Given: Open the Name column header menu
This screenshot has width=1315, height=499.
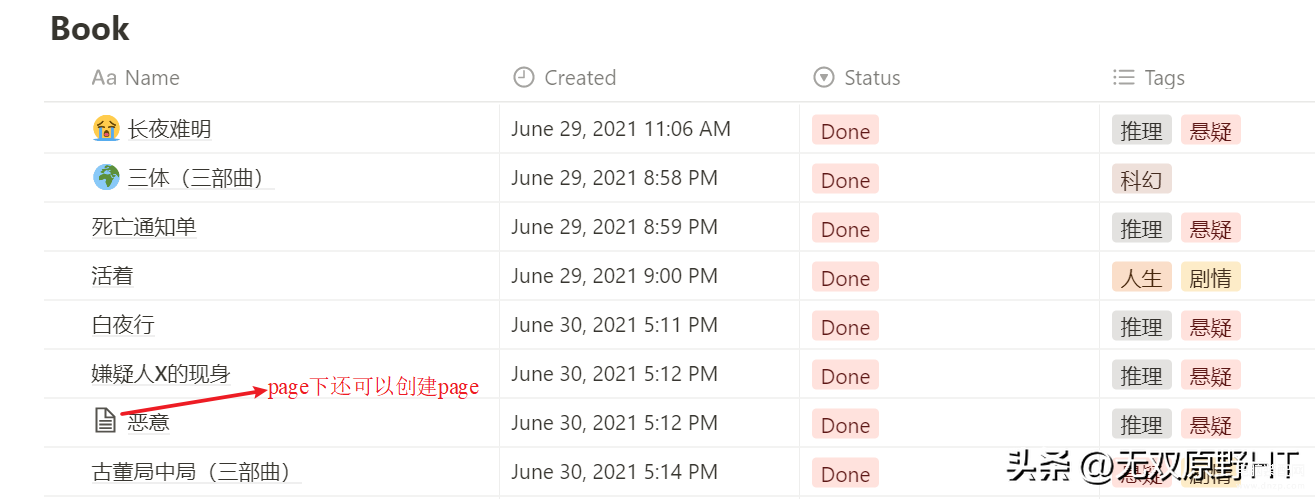Looking at the screenshot, I should click(272, 78).
